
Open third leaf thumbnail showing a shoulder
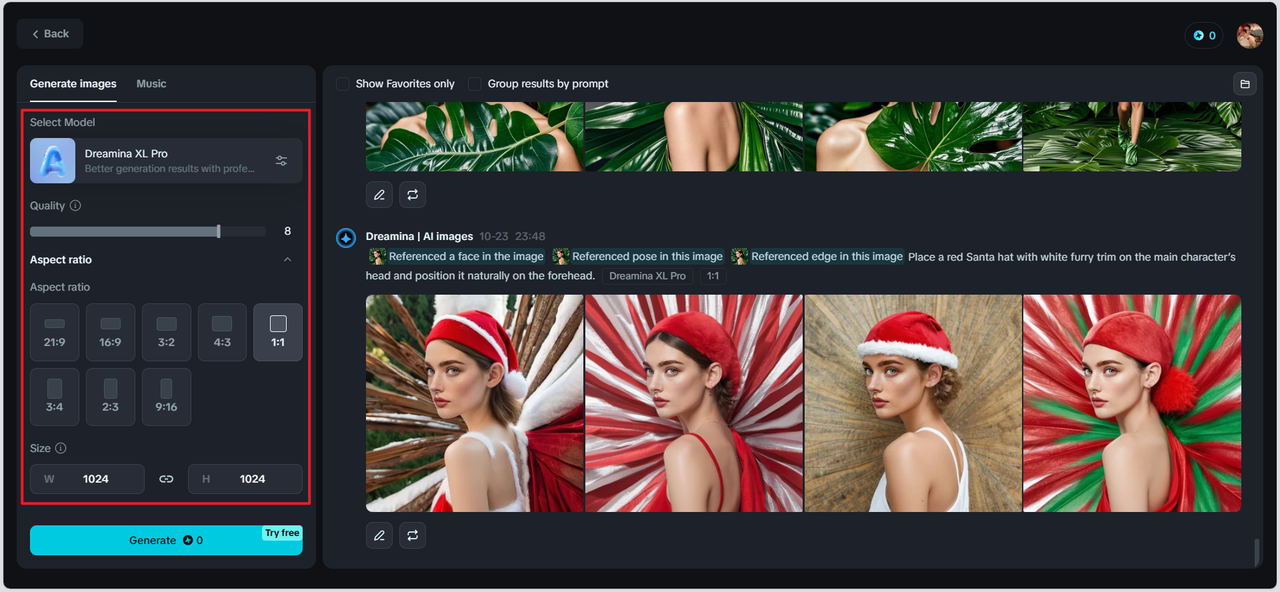913,136
